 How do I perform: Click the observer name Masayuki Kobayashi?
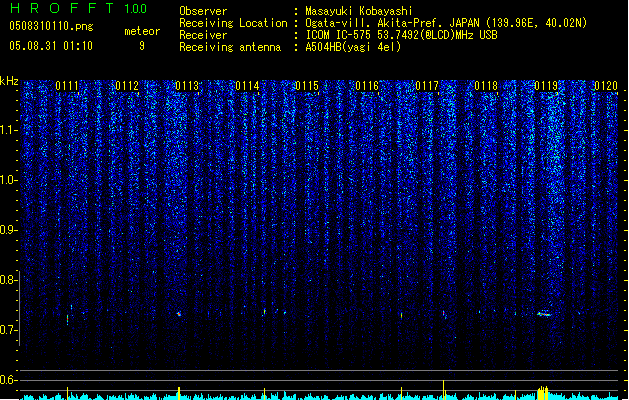359,11
